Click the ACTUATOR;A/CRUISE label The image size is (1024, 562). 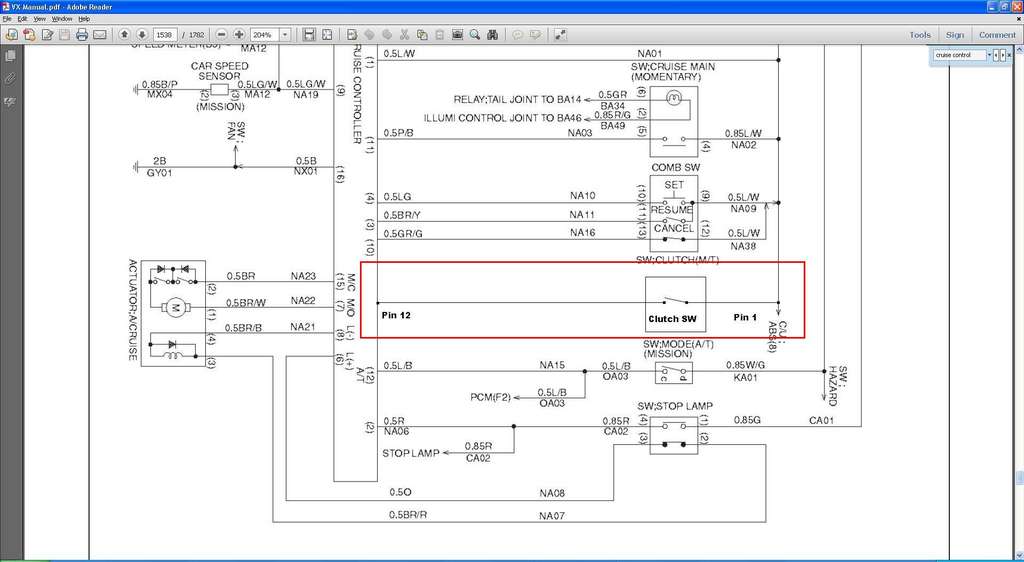point(133,309)
